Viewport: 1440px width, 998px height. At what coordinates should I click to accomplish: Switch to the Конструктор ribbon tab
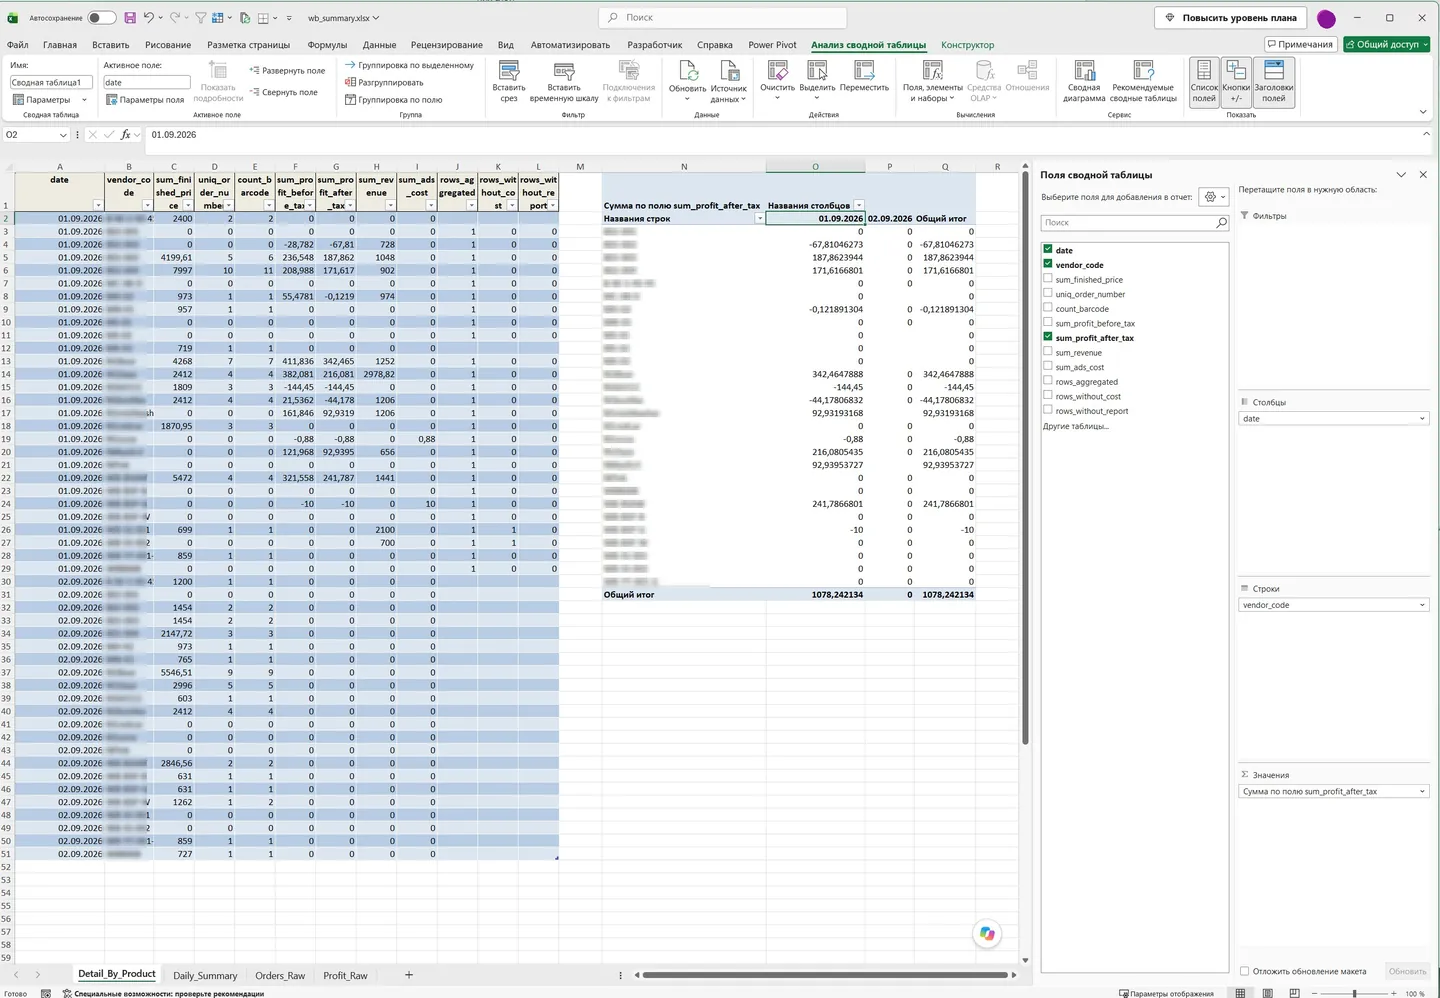tap(967, 45)
